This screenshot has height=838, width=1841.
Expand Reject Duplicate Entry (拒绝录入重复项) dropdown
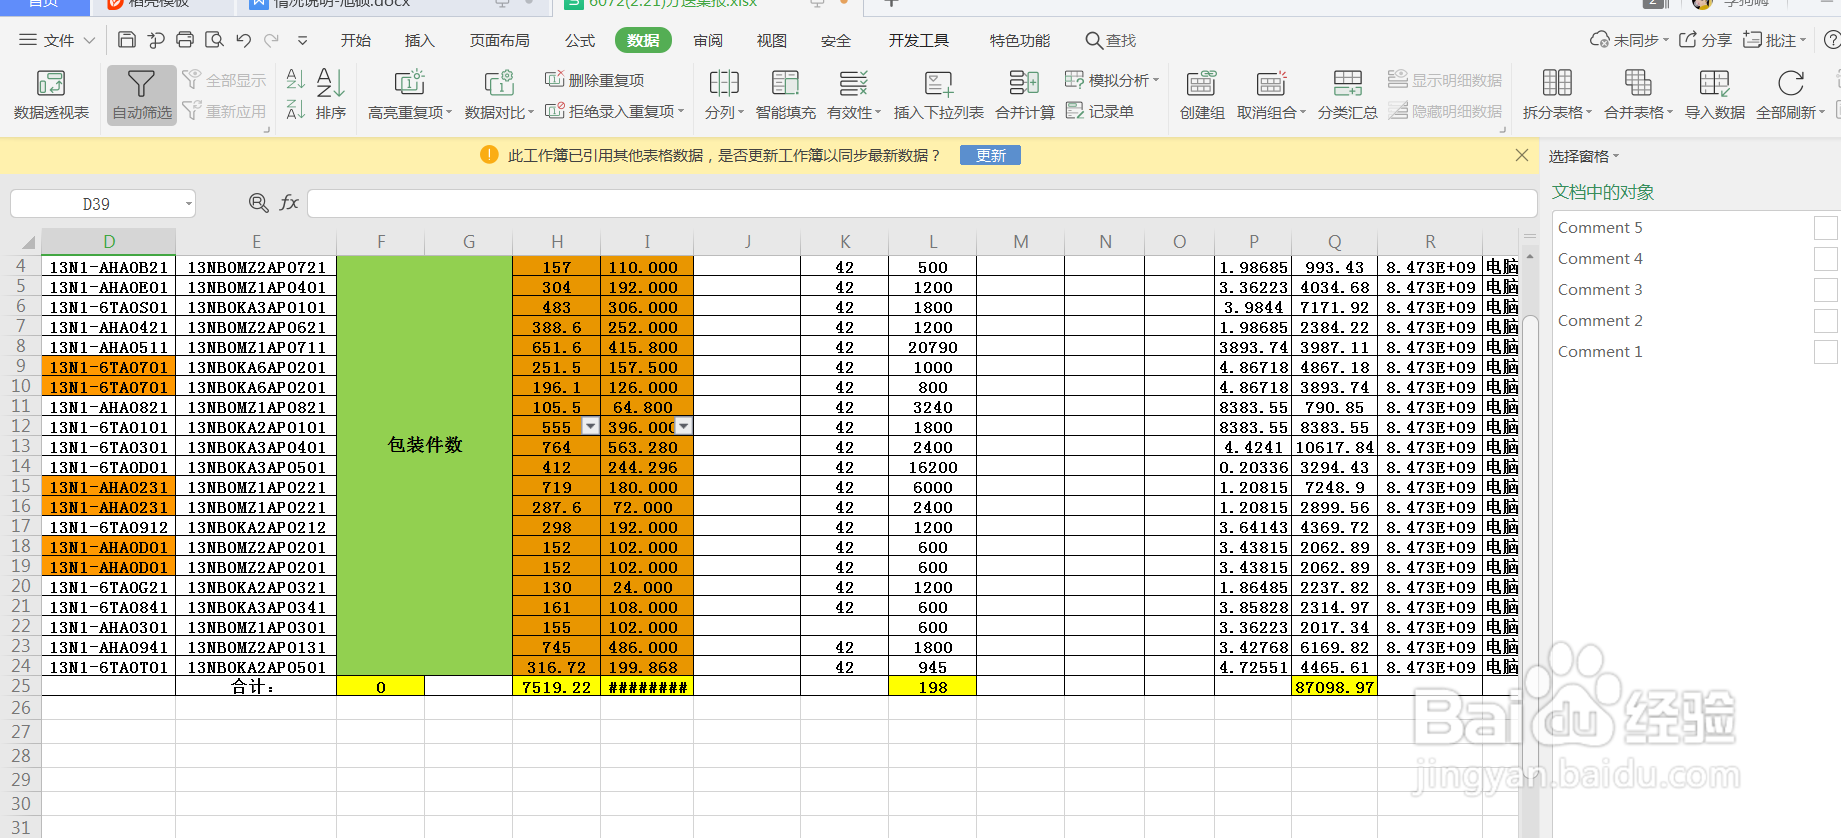[681, 111]
